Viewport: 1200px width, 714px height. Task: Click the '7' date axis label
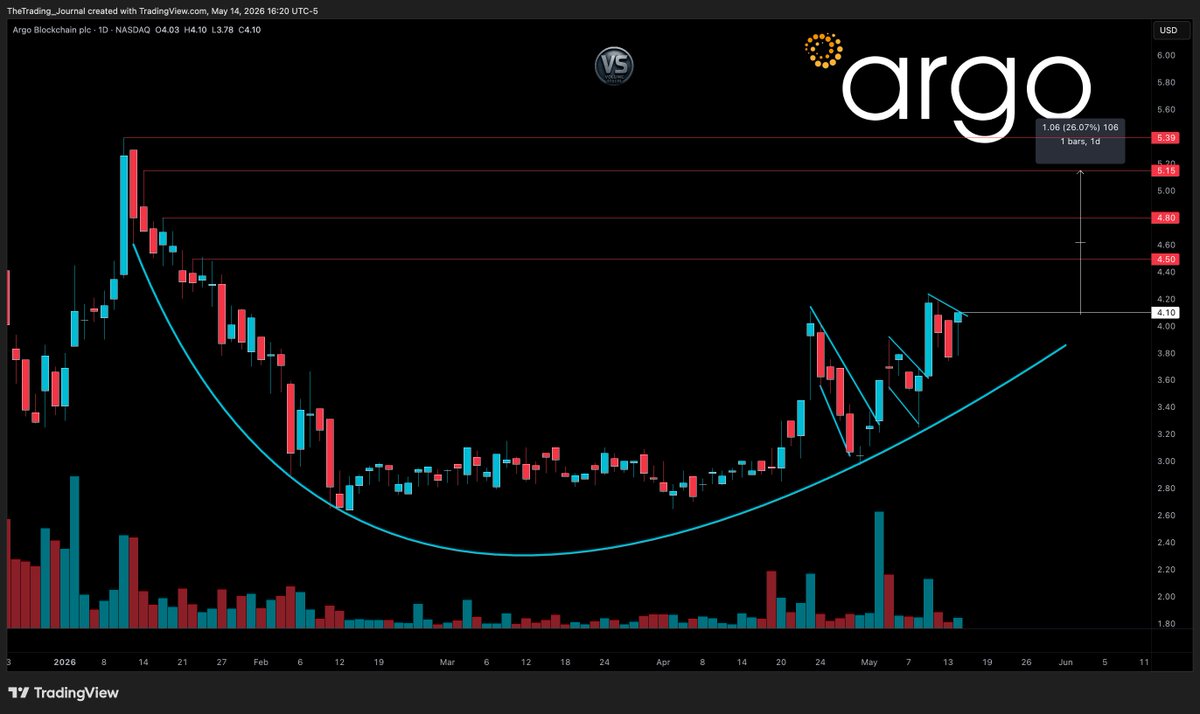click(x=908, y=661)
